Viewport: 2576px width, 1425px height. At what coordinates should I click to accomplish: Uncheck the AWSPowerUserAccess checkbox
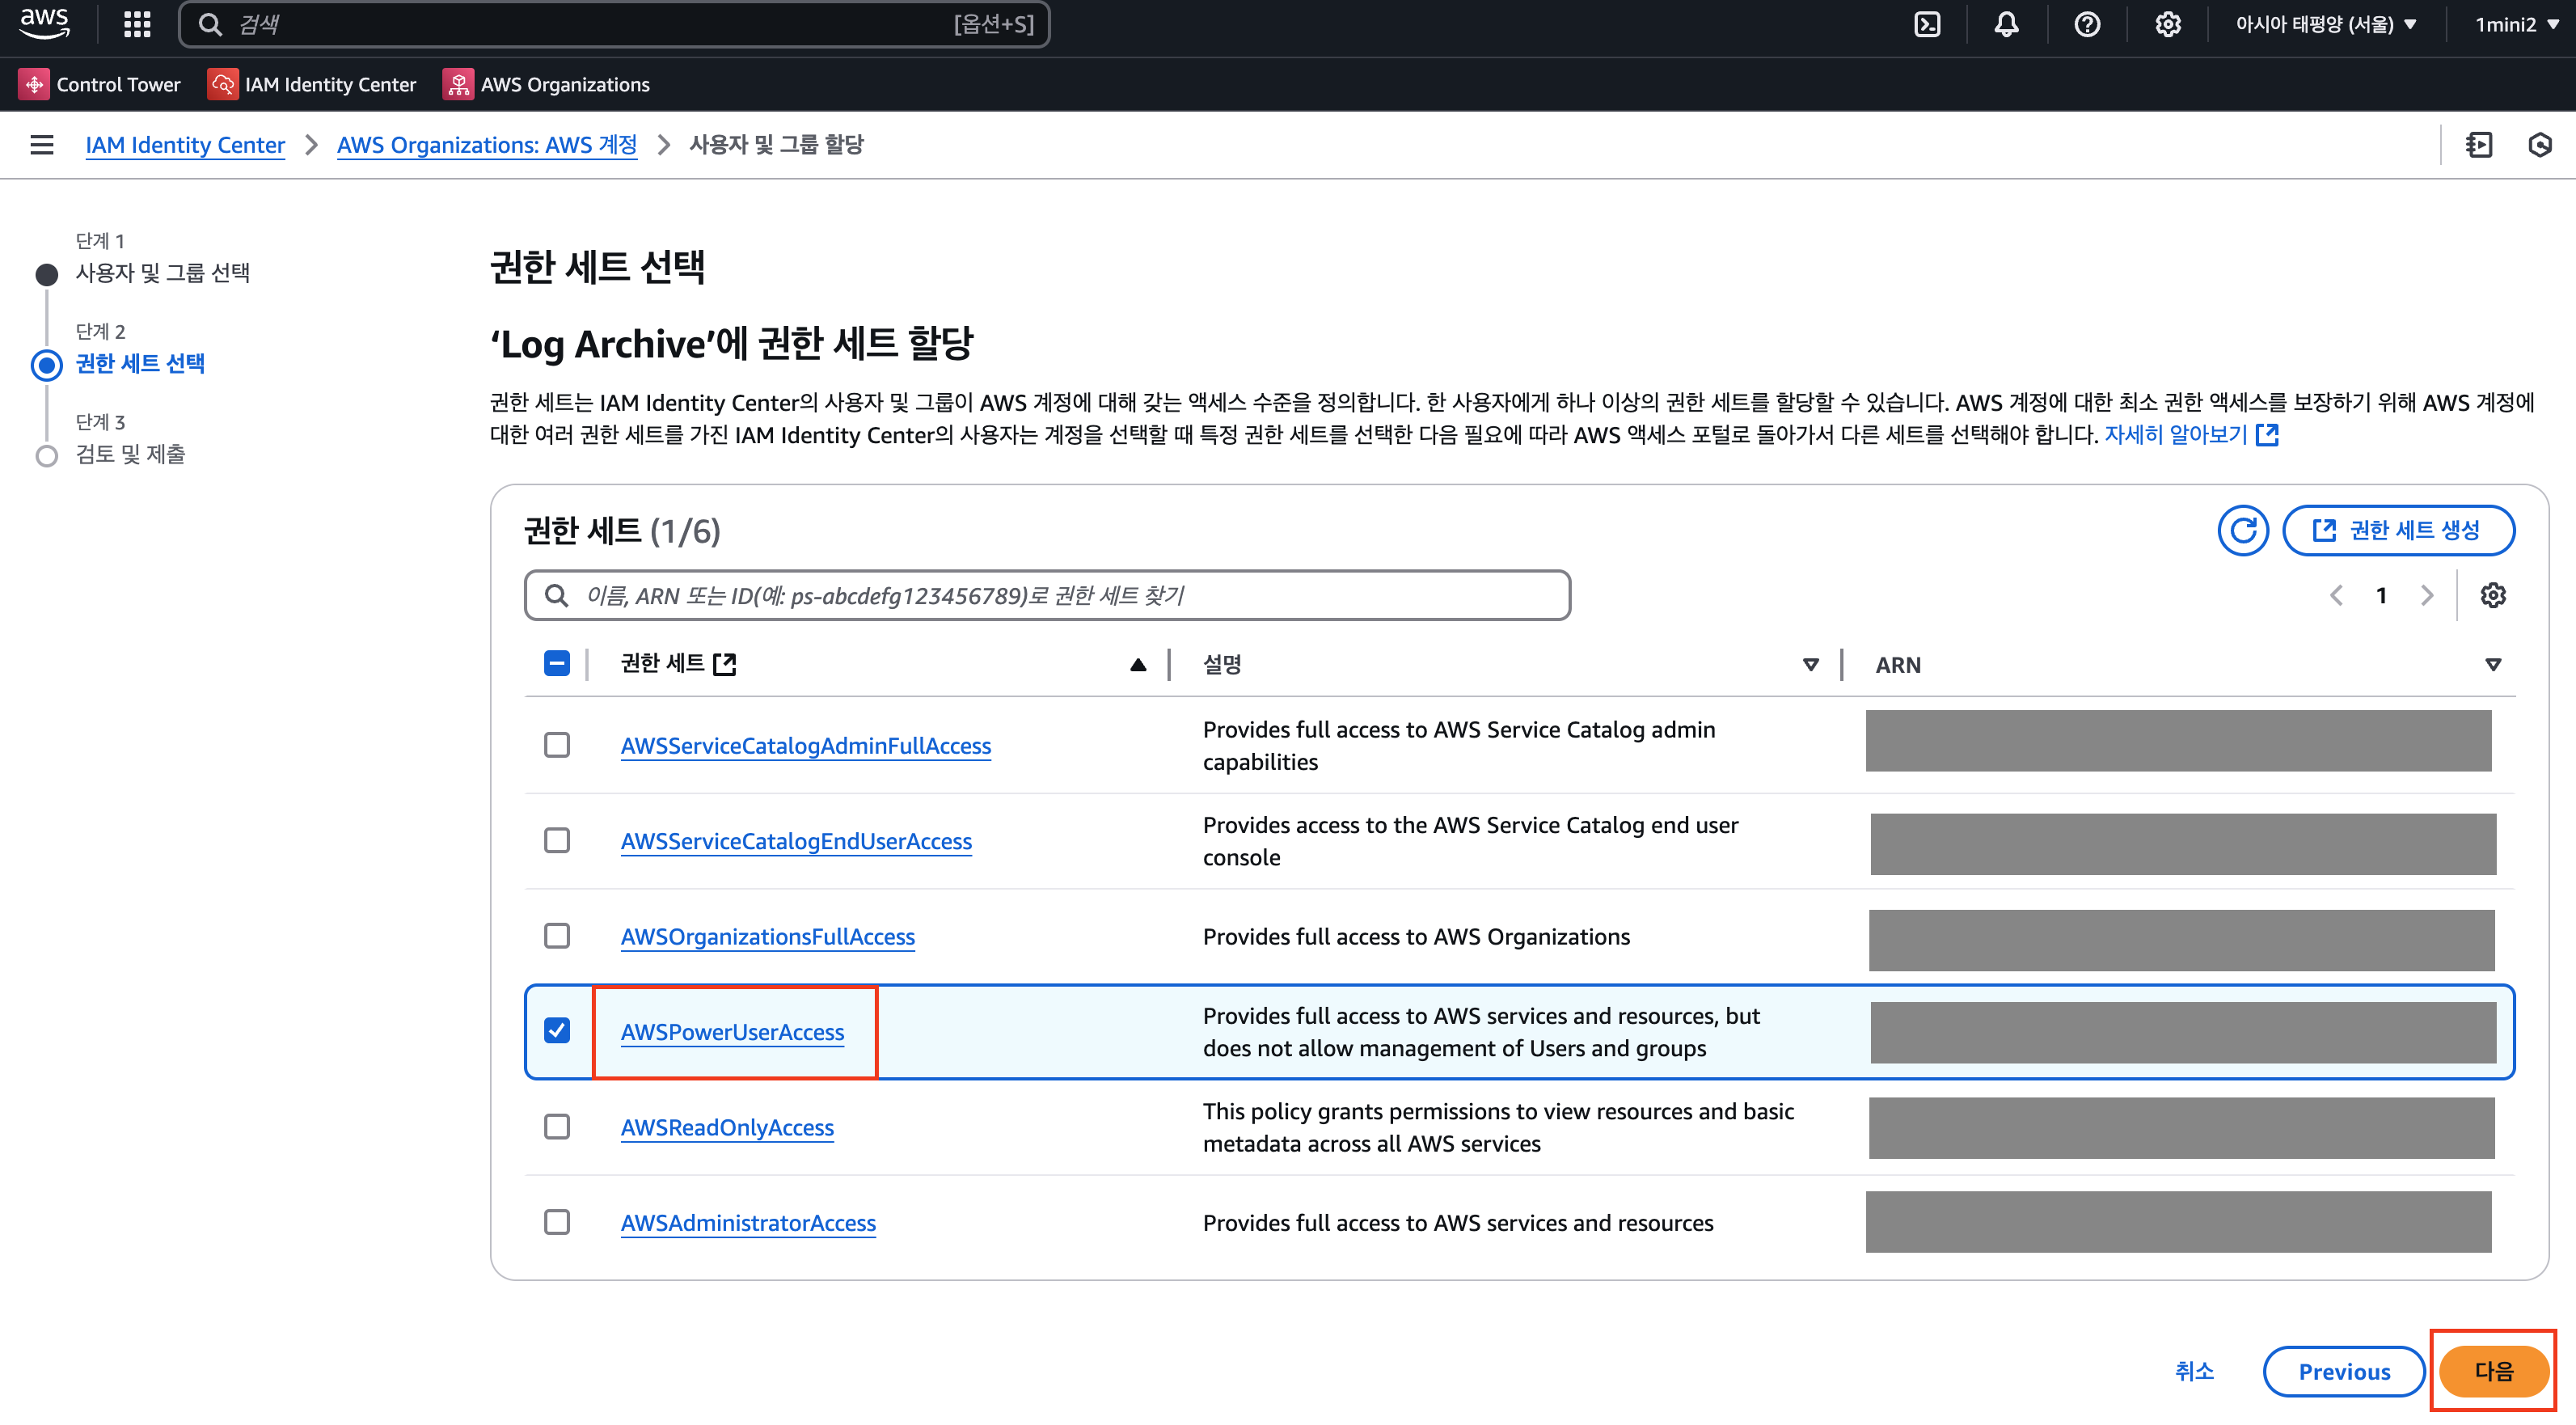pos(557,1031)
